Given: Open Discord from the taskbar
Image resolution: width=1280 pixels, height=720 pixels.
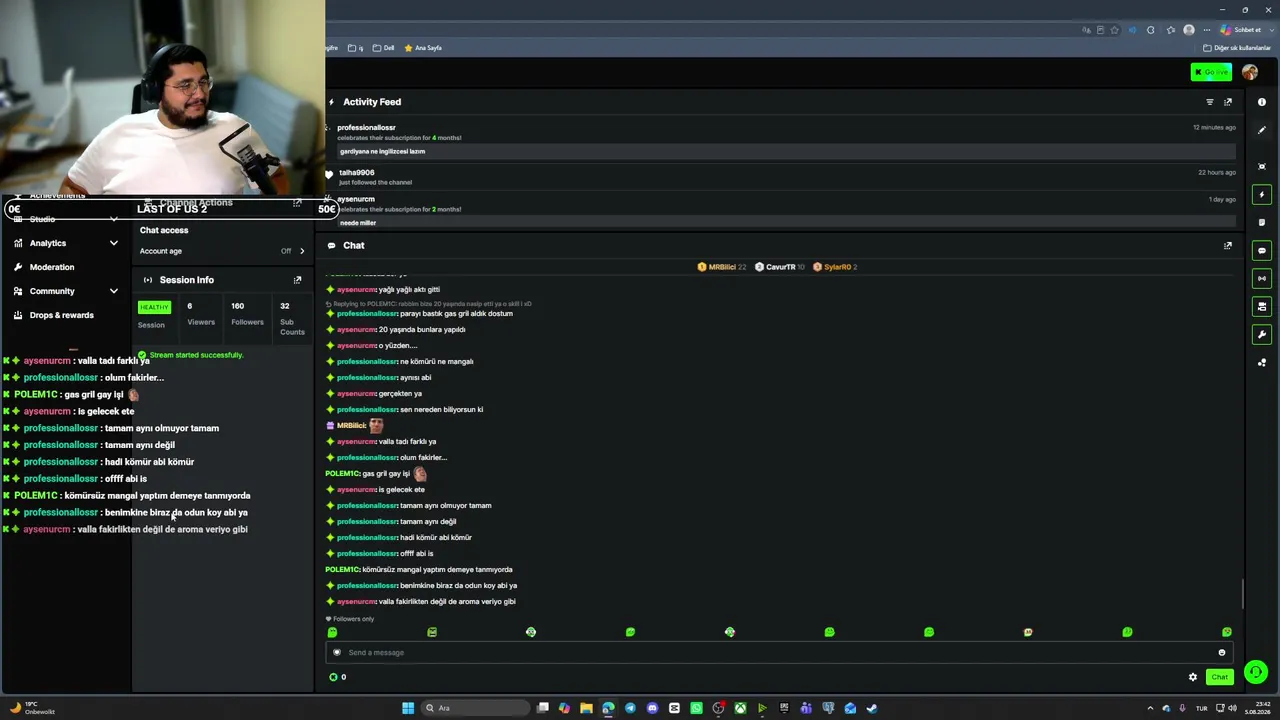Looking at the screenshot, I should (x=652, y=708).
